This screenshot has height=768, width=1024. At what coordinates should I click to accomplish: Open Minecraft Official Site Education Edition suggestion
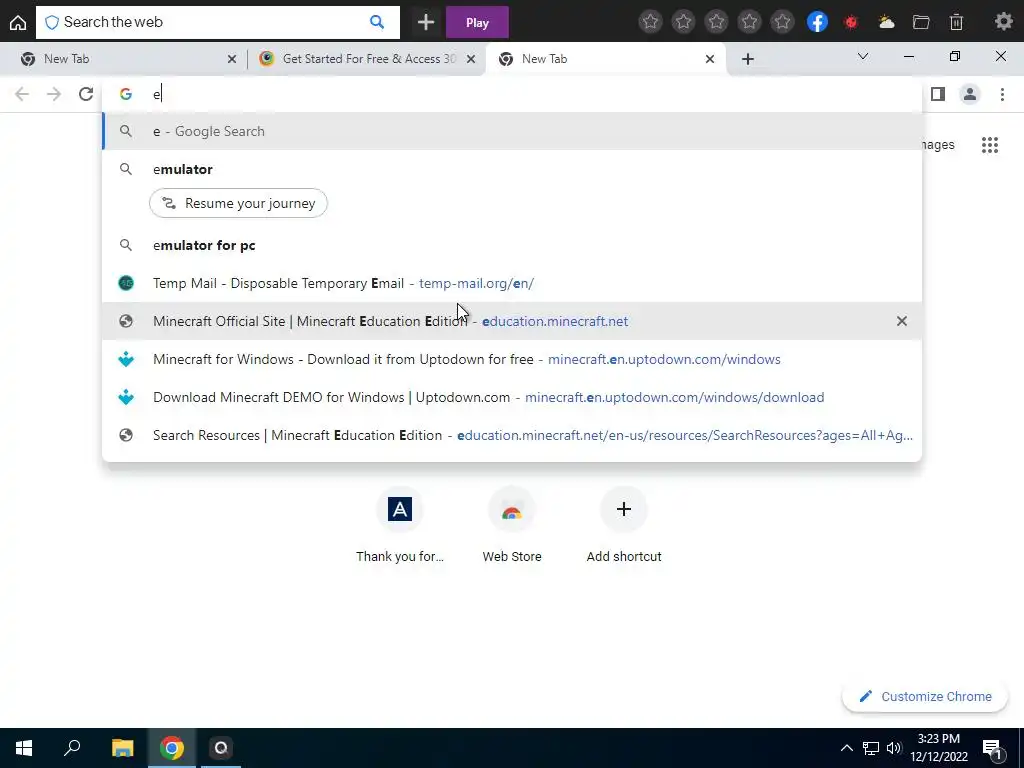512,321
